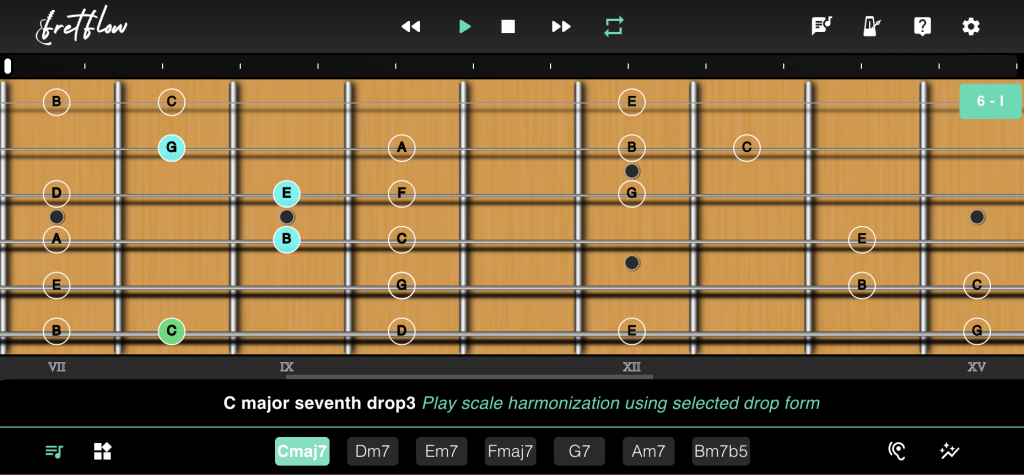Select the Cmaj7 chord tab

click(302, 451)
